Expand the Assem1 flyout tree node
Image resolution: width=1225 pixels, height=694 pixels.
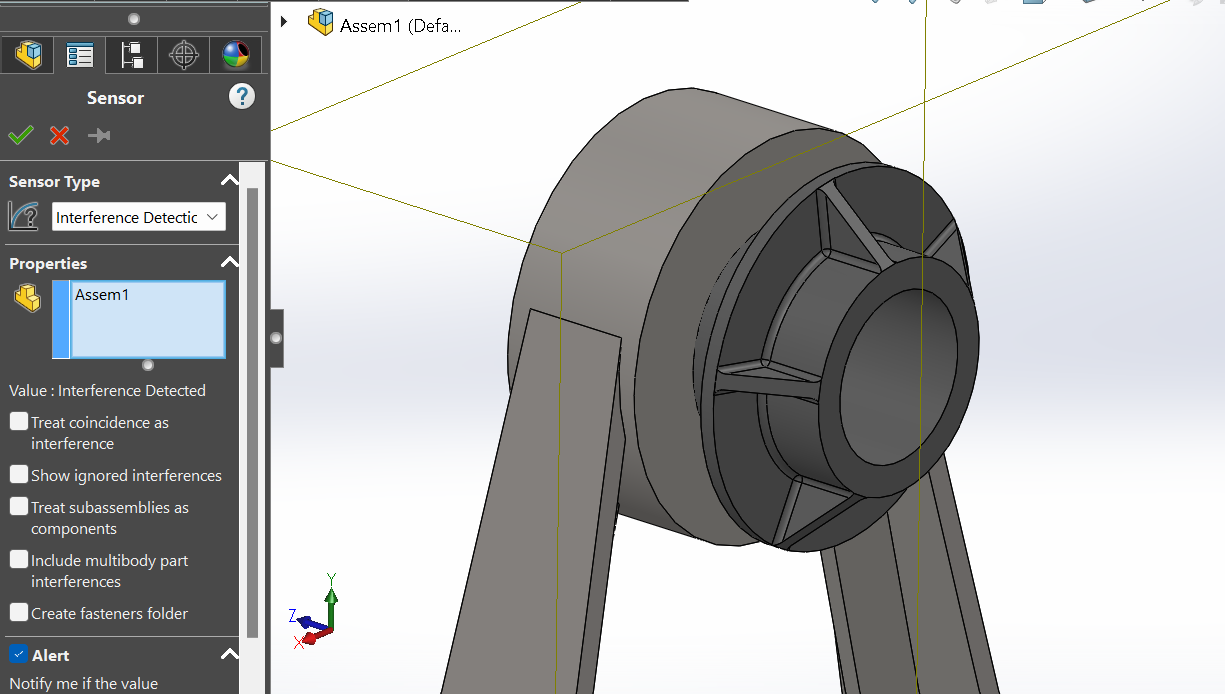point(285,22)
